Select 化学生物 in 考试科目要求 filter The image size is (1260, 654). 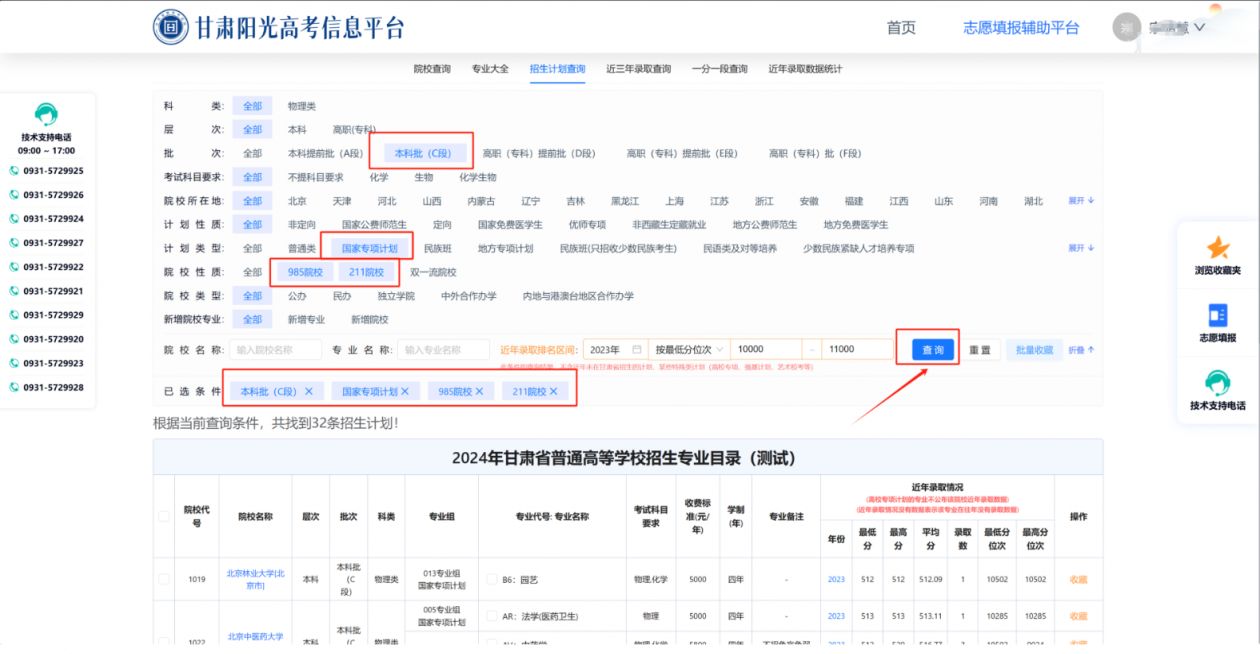tap(477, 177)
